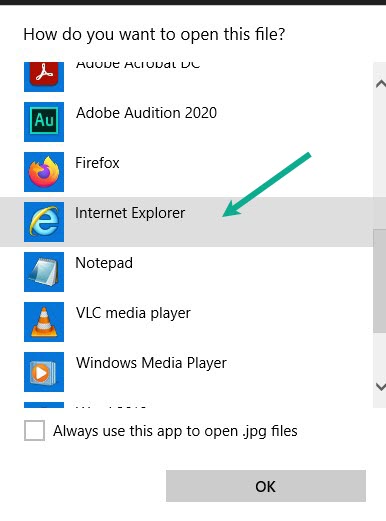Viewport: 386px width, 521px height.
Task: Select the VLC traffic cone icon
Action: tap(44, 322)
